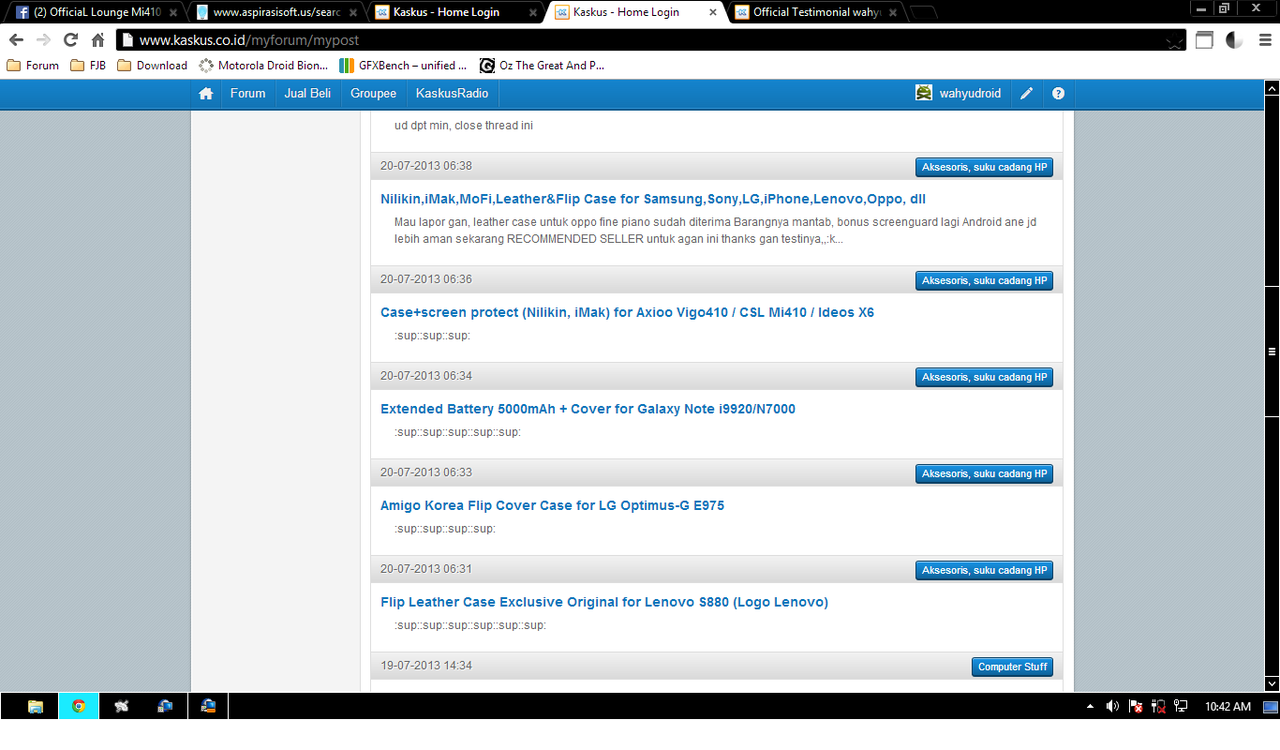Switch to Chrome on the taskbar
This screenshot has height=750, width=1280.
point(78,706)
